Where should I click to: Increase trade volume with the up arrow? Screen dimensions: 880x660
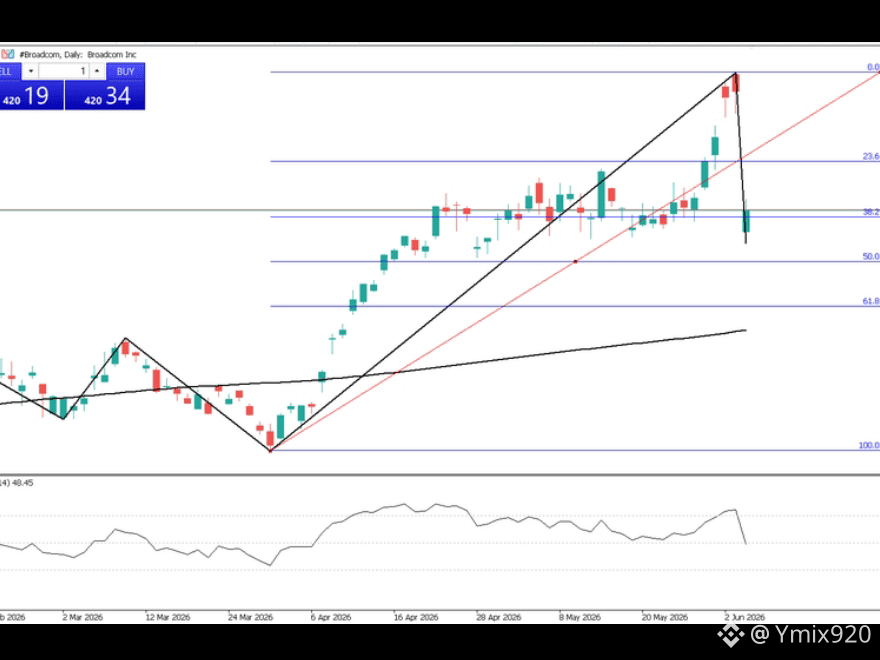point(97,71)
